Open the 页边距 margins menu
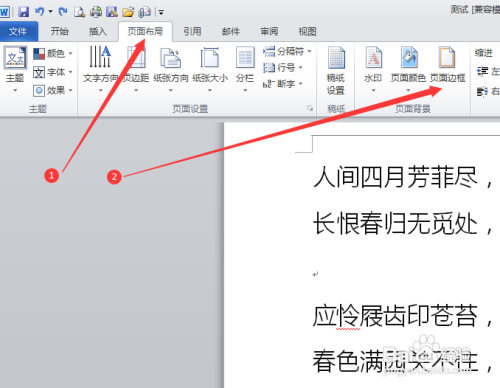The height and width of the screenshot is (388, 500). pyautogui.click(x=136, y=69)
